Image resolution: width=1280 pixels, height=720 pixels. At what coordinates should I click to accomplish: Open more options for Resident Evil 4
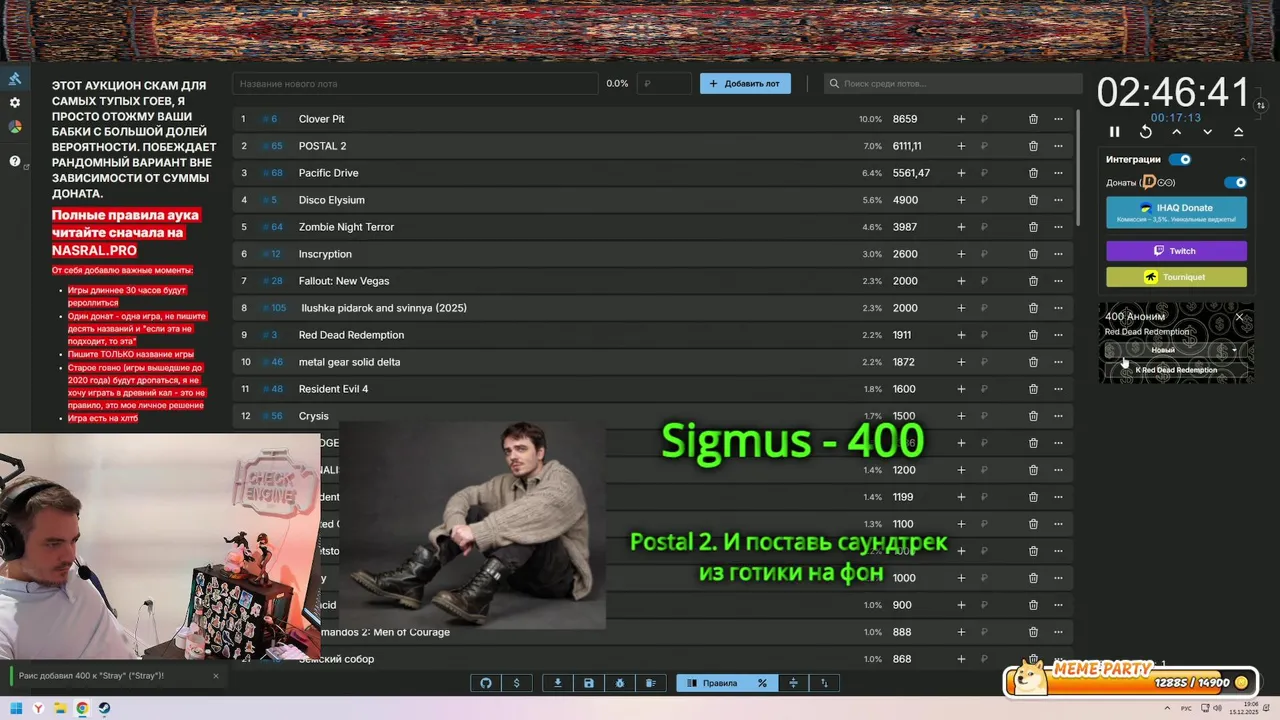click(x=1058, y=389)
